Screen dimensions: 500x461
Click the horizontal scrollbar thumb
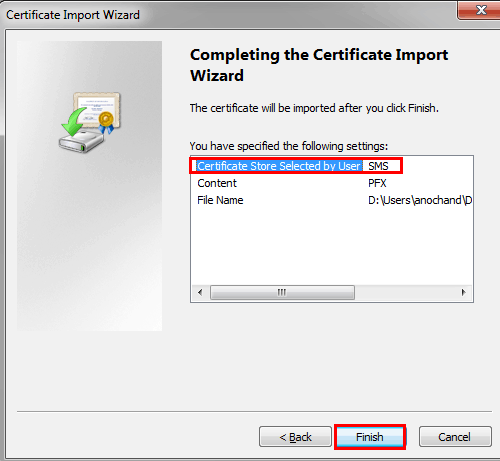pyautogui.click(x=282, y=292)
